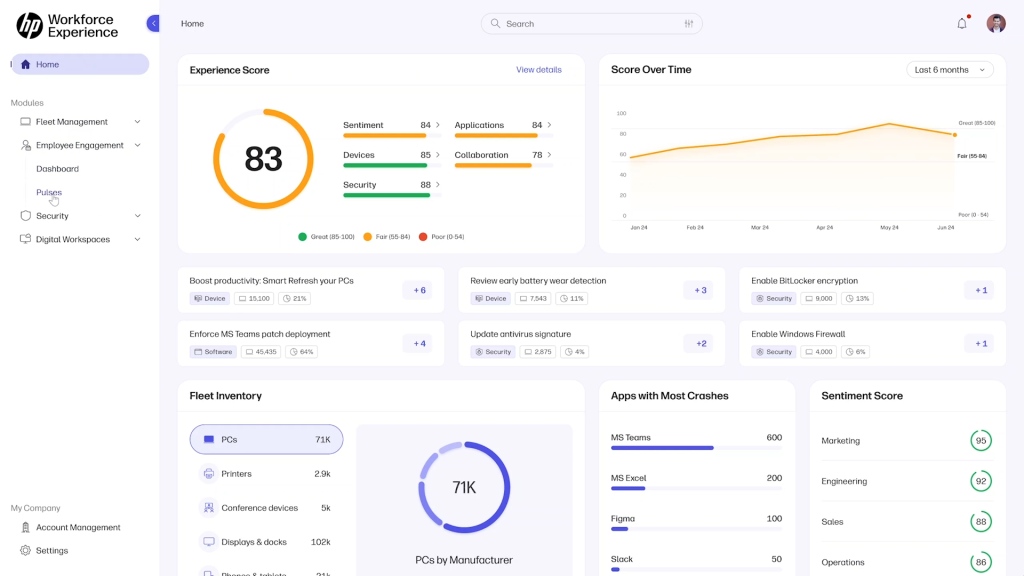Click the Figma crashes progress bar
The image size is (1024, 576).
tap(696, 529)
